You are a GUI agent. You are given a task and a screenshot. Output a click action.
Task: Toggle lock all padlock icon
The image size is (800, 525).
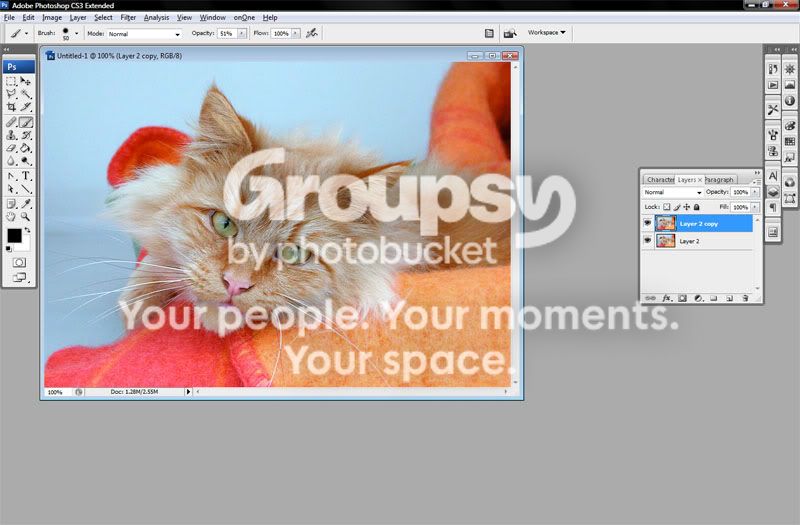tap(697, 207)
